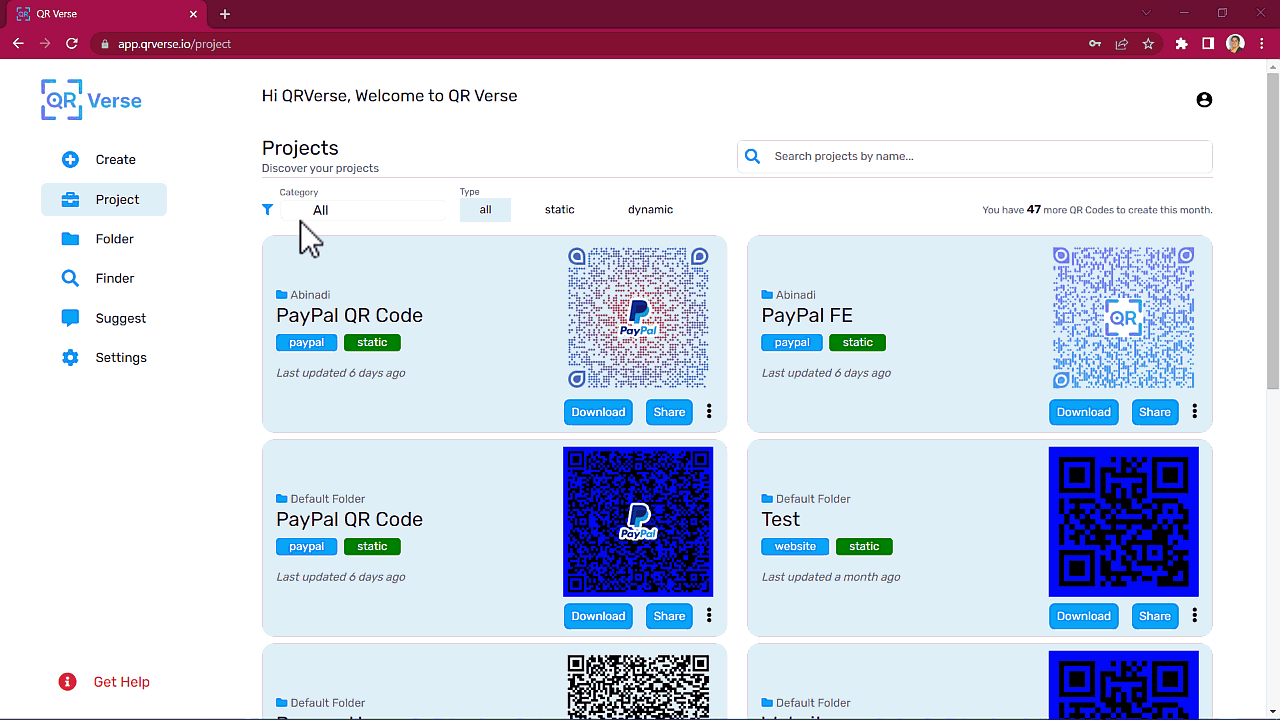This screenshot has height=720, width=1280.
Task: Open more options for Abinadi PayPal QR Code
Action: [x=709, y=412]
